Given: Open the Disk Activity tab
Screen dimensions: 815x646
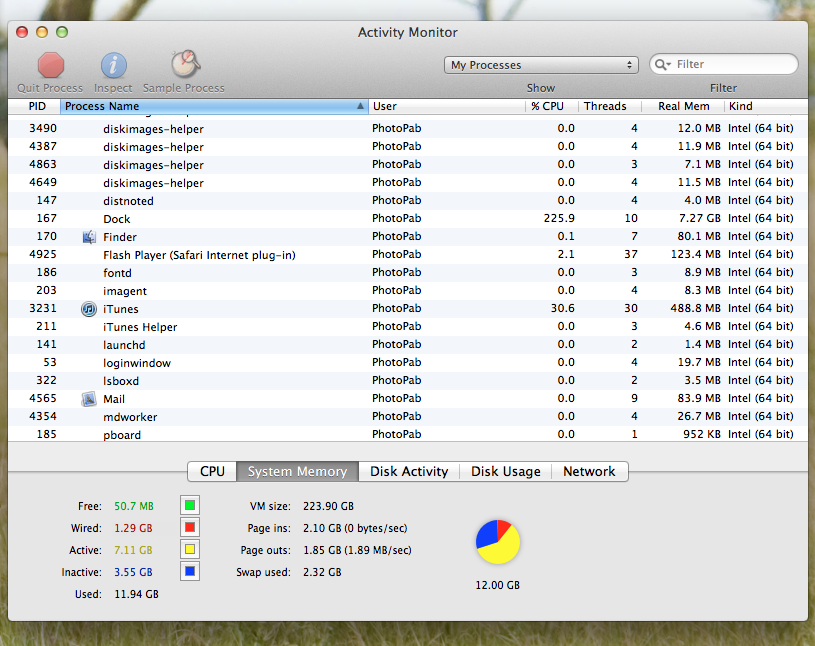Looking at the screenshot, I should point(409,471).
